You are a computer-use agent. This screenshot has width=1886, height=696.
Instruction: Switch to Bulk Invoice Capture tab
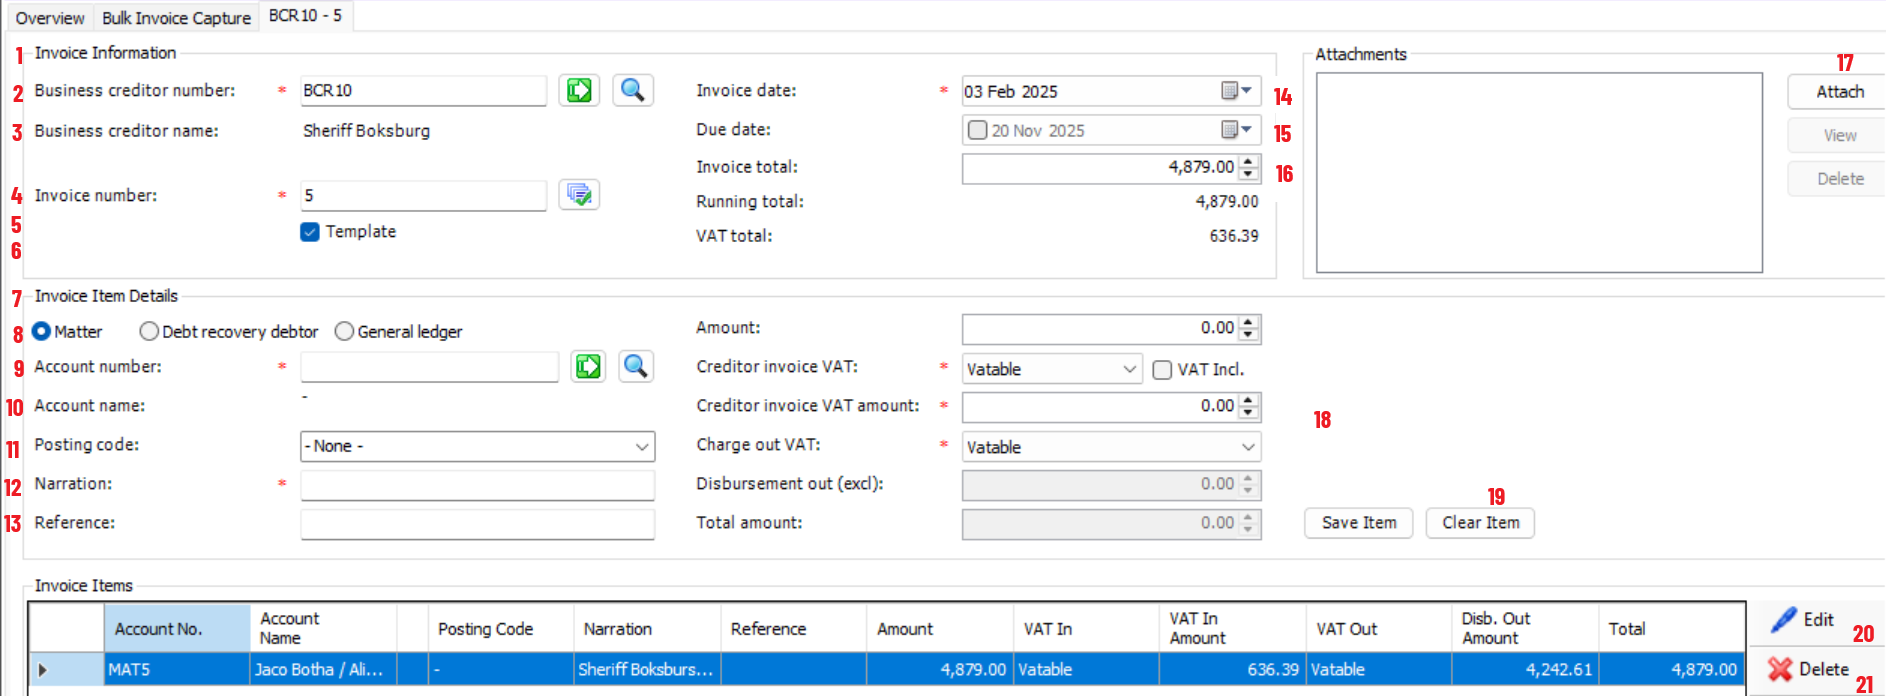(176, 18)
